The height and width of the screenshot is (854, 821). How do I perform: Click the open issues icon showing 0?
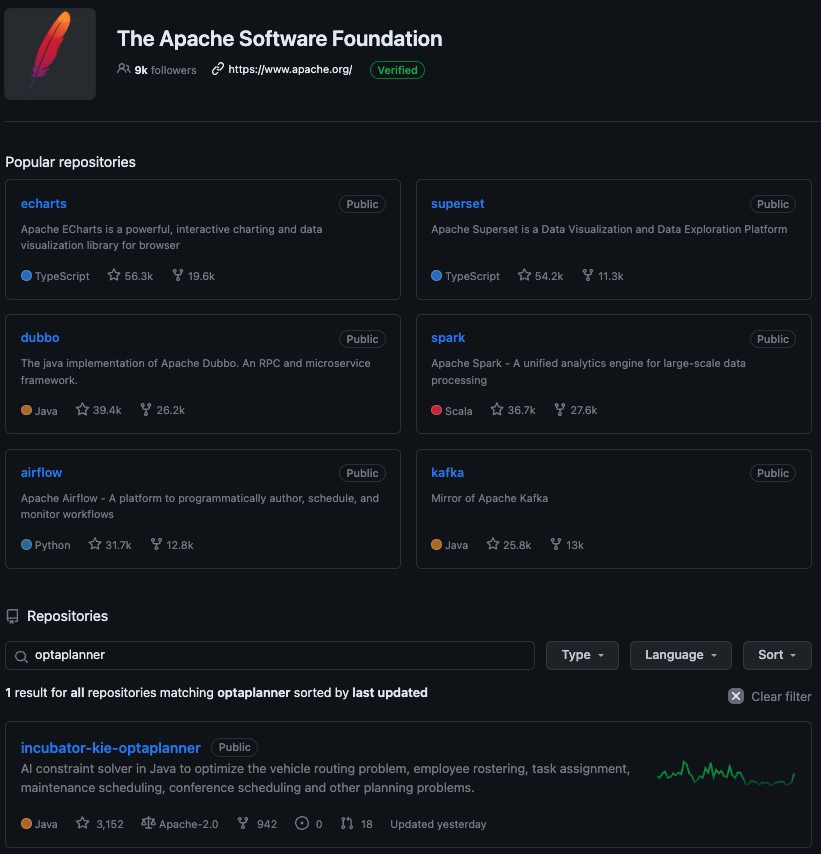point(302,823)
